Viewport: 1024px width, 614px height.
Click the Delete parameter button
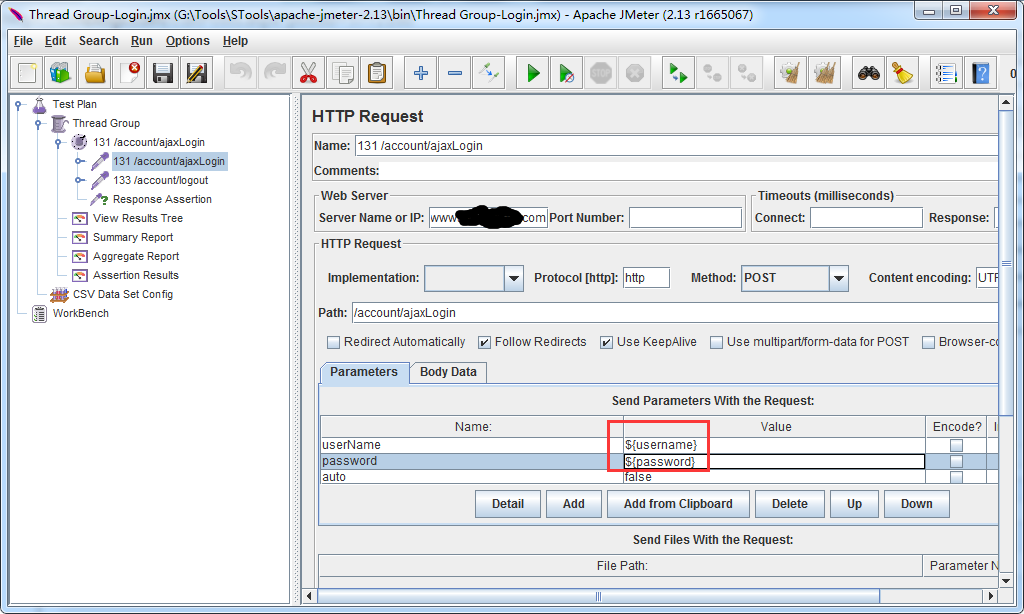tap(790, 504)
